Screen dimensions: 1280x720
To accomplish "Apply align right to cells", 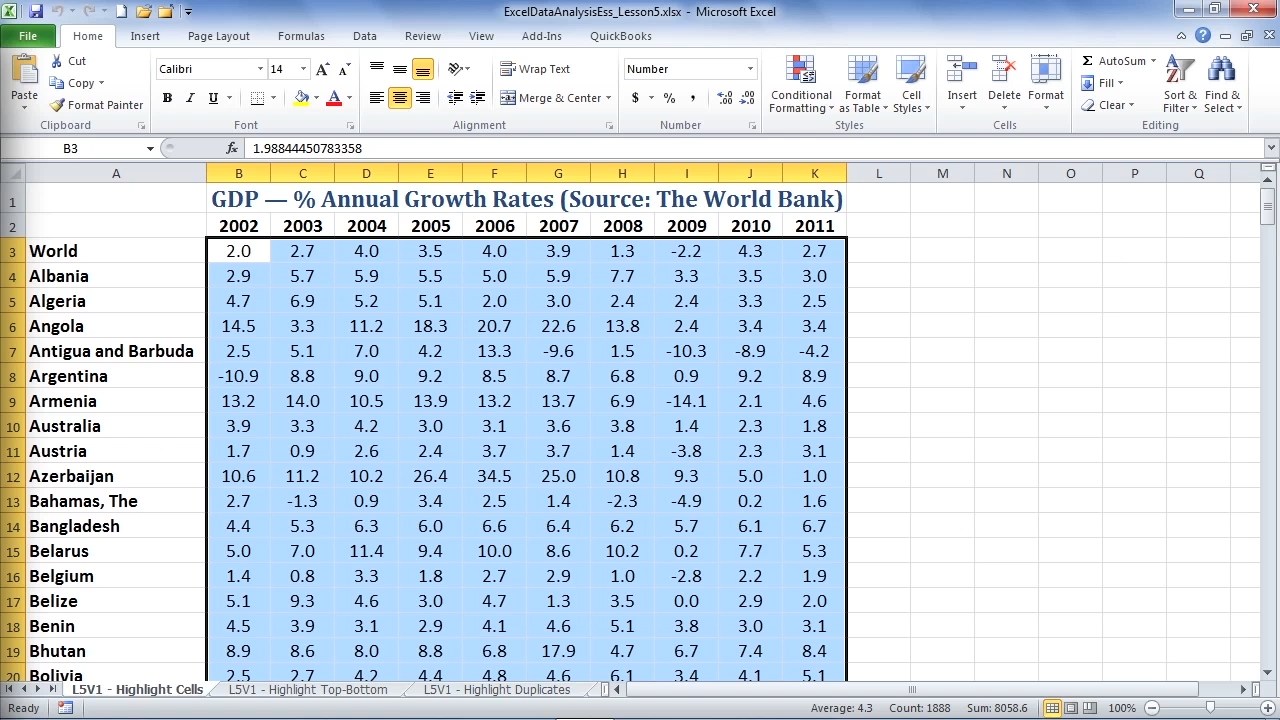I will (x=422, y=98).
